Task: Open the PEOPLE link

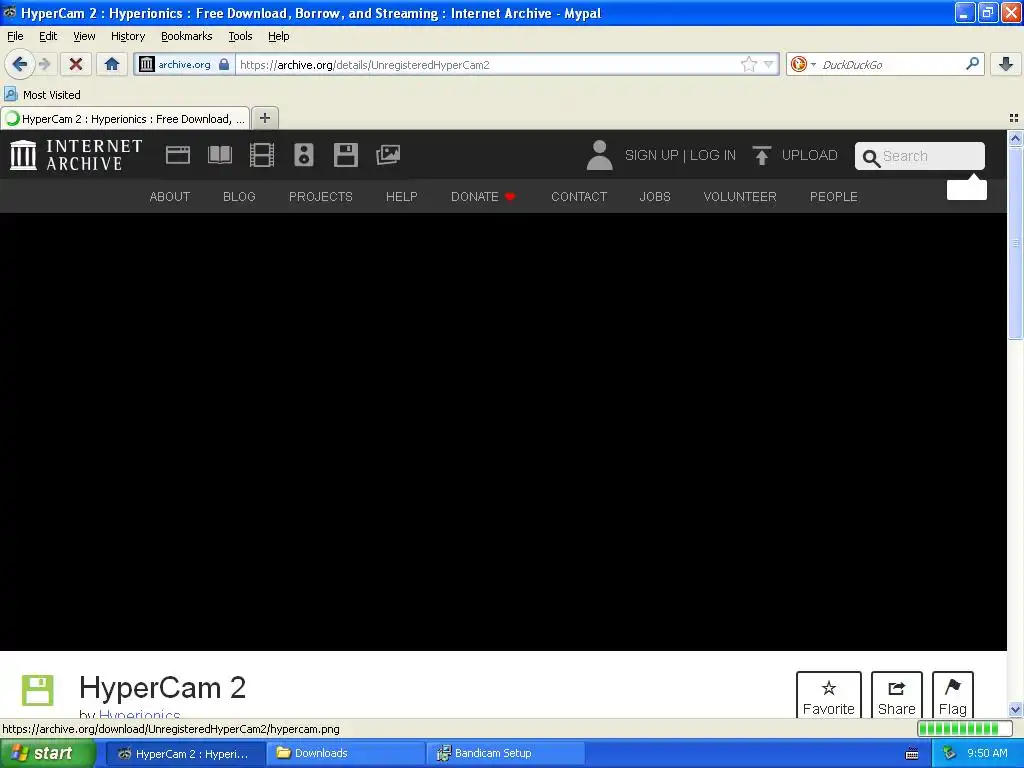Action: point(834,197)
